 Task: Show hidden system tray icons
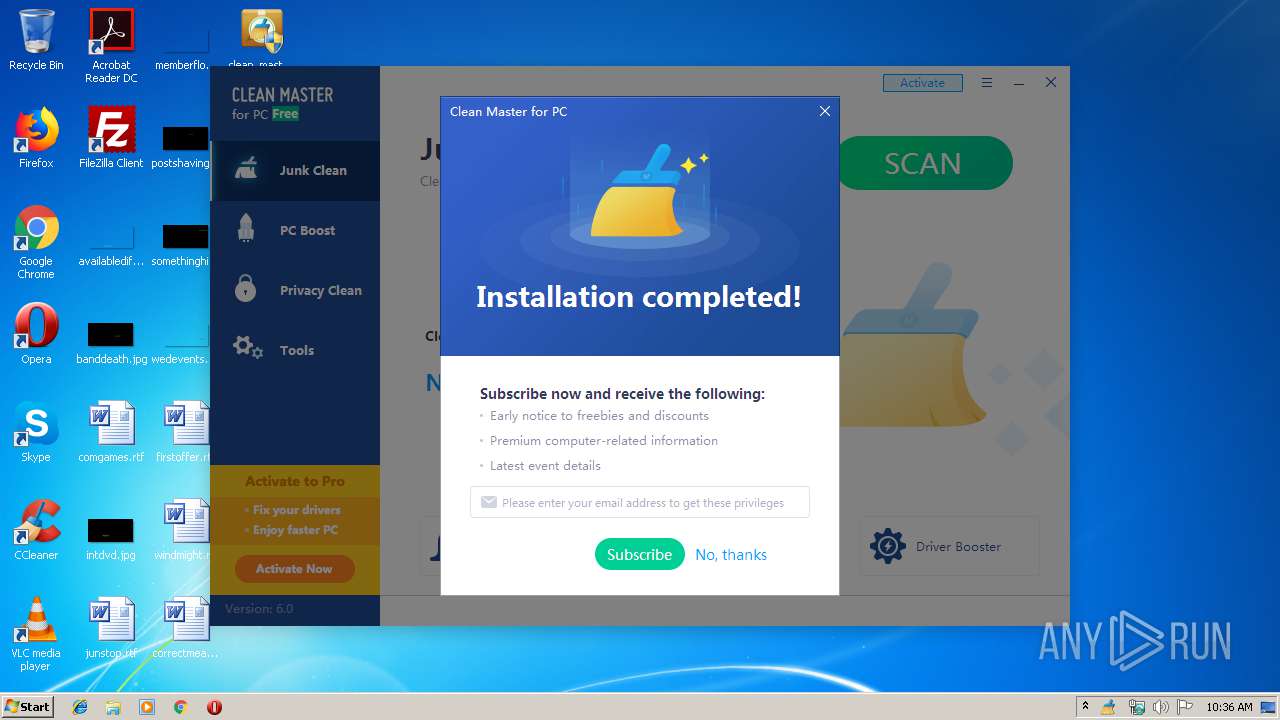[x=1085, y=706]
